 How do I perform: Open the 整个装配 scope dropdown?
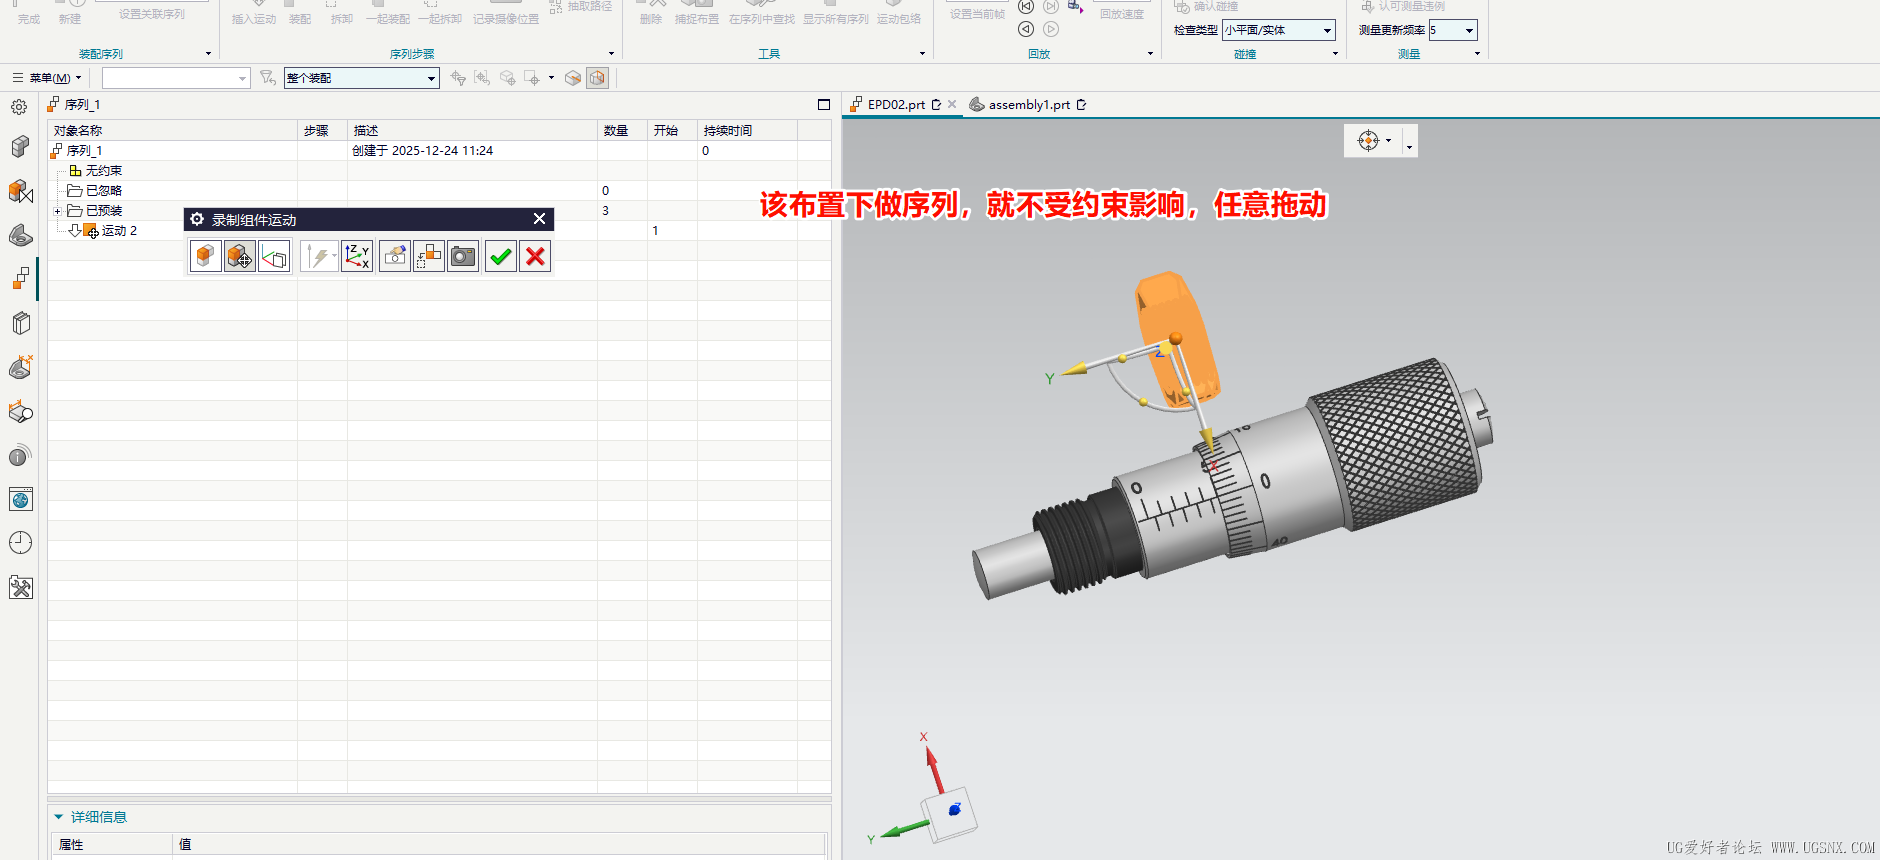431,78
